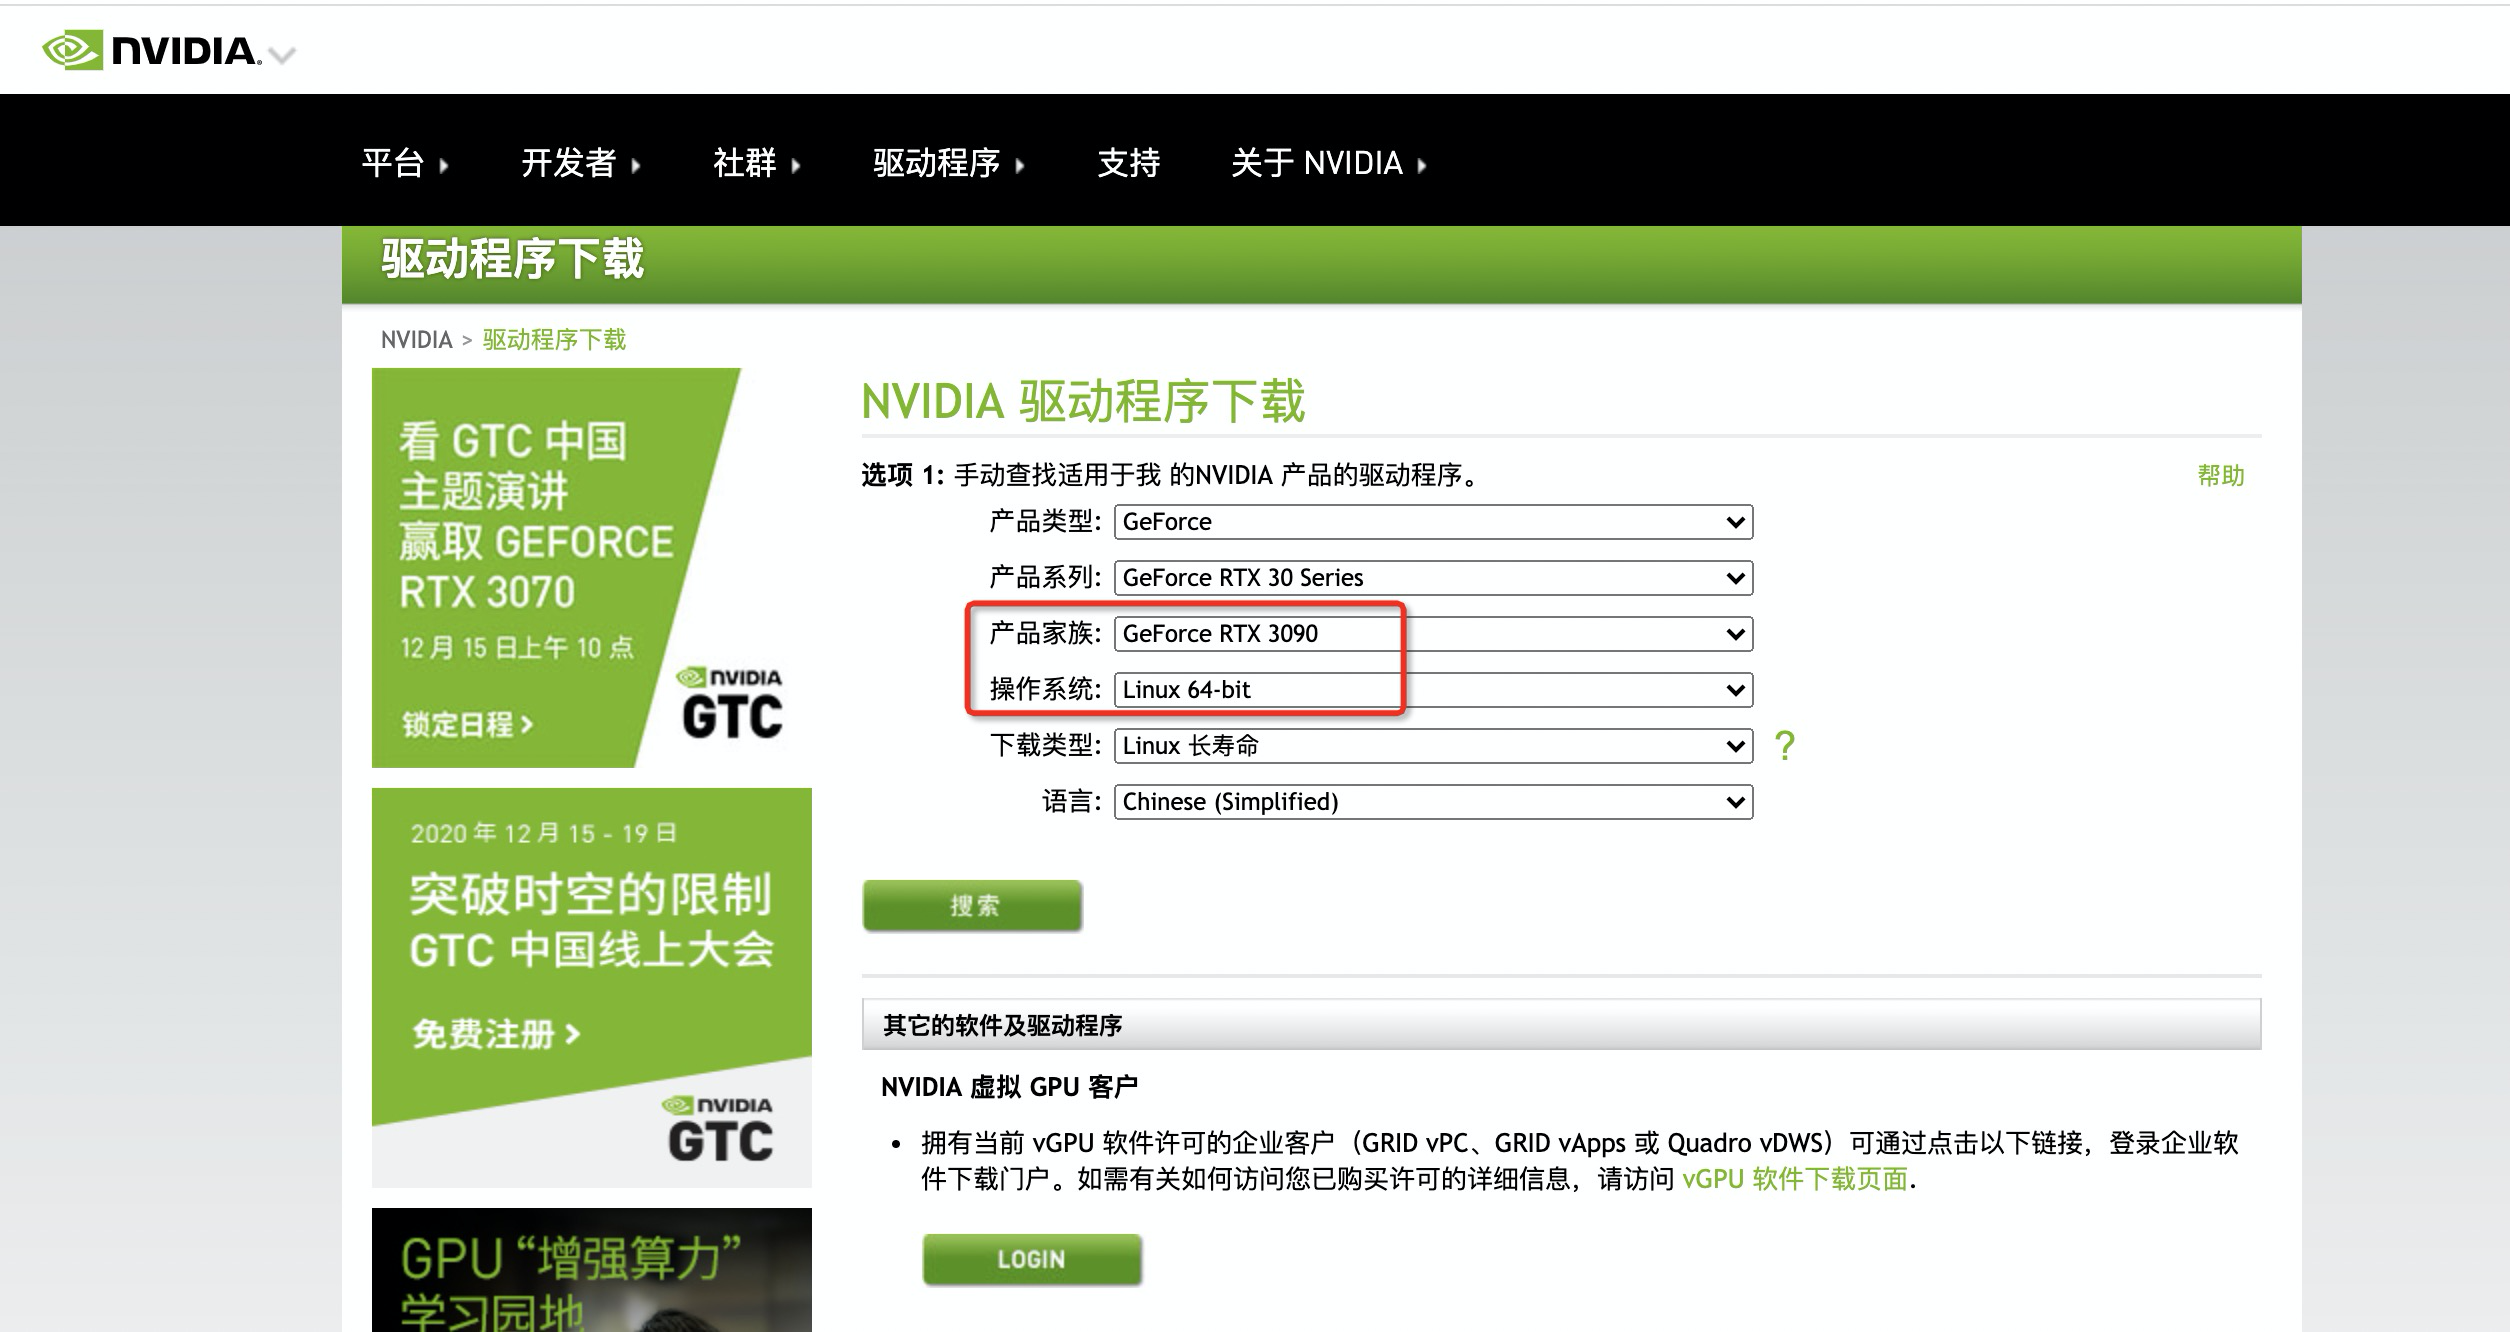Click the GTC logo in RTX 3070 banner
The width and height of the screenshot is (2510, 1332).
pos(731,705)
